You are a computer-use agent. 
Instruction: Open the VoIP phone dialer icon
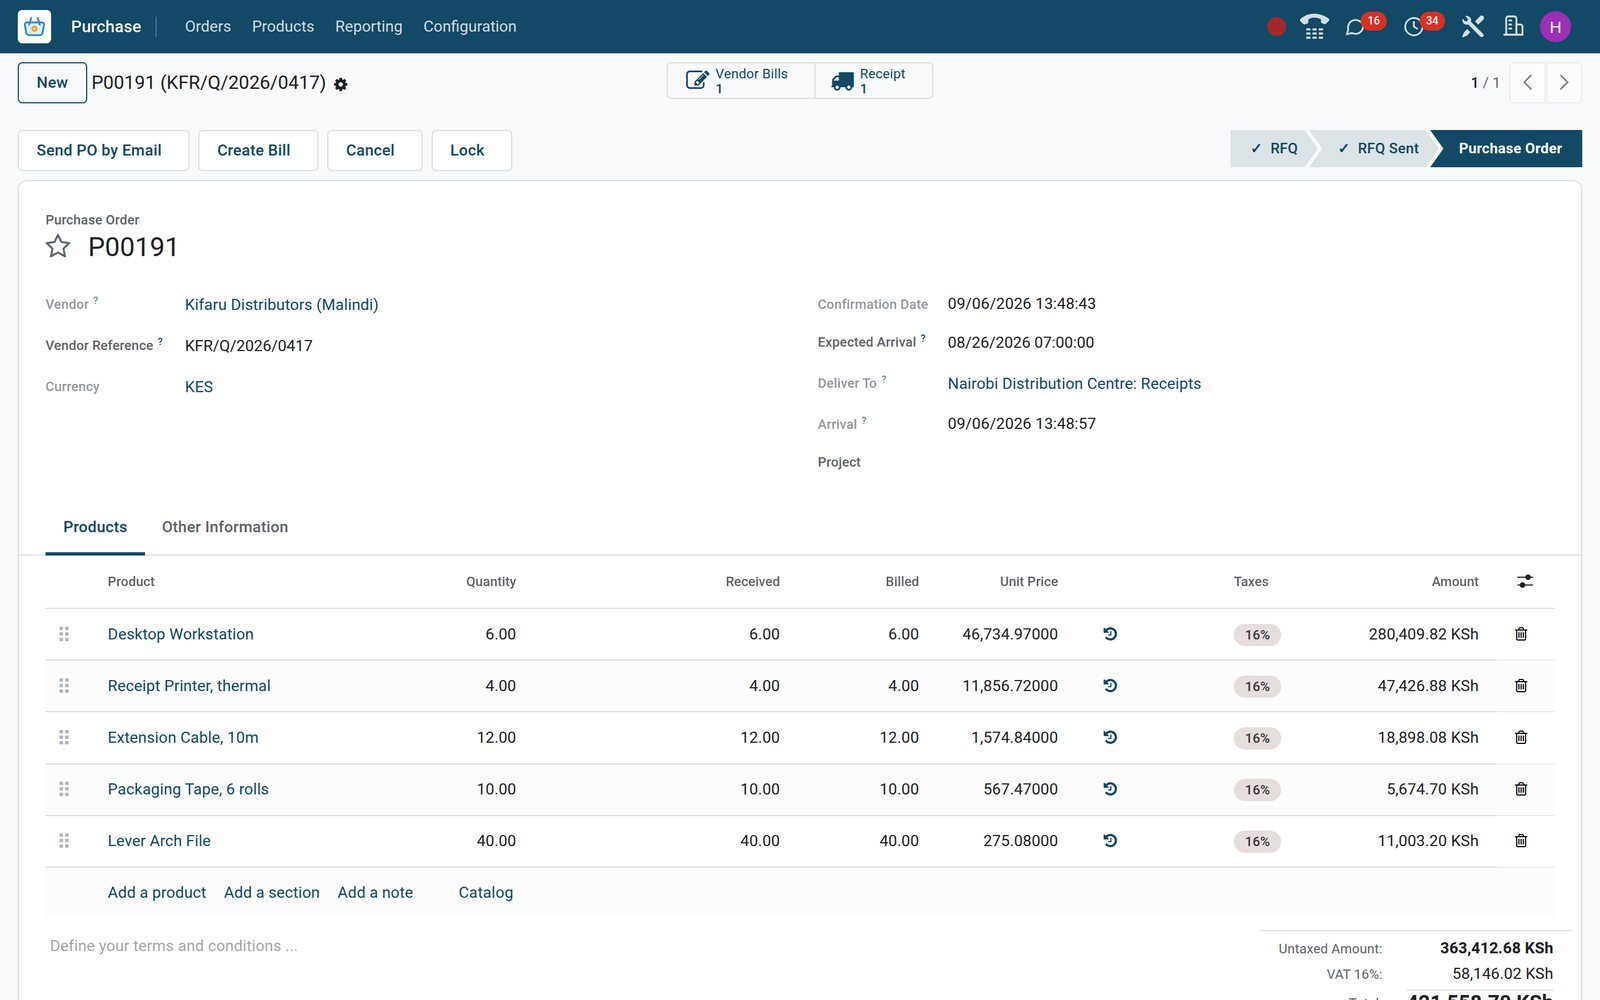[x=1314, y=27]
